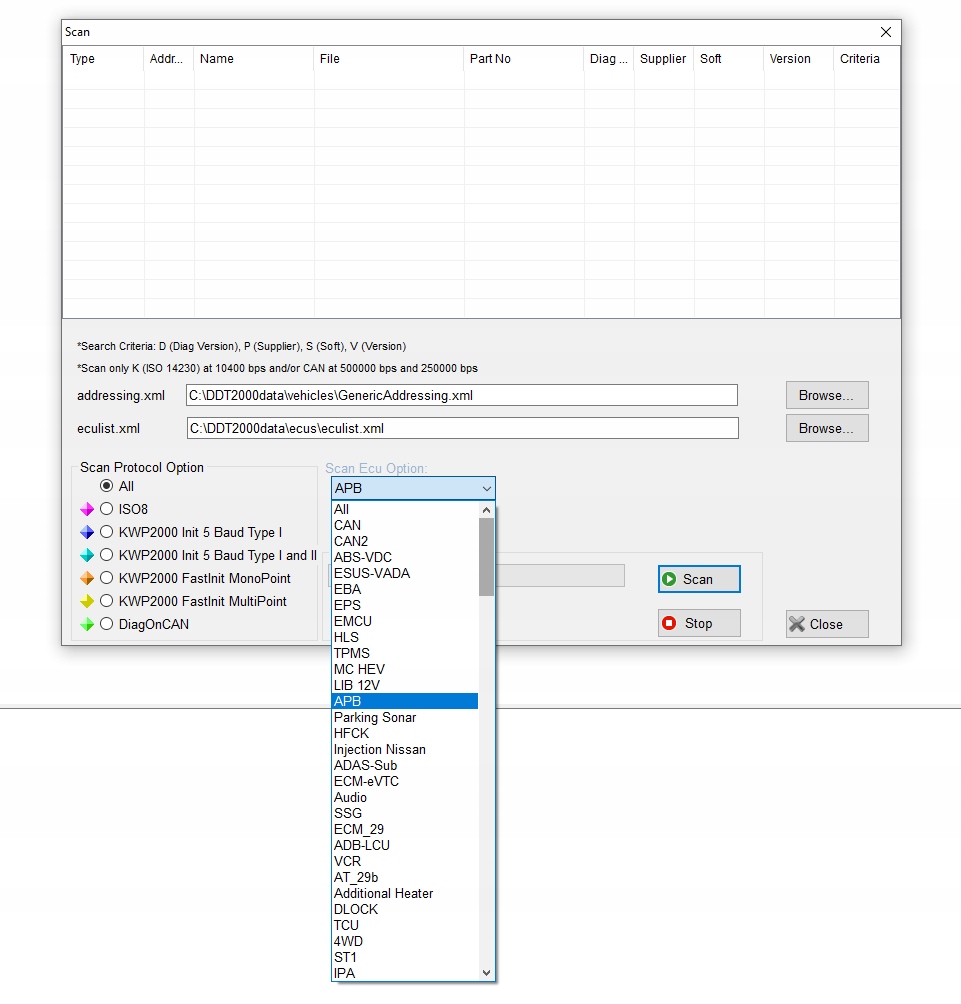
Task: Pick CAN2 in the ECU list
Action: [x=405, y=542]
